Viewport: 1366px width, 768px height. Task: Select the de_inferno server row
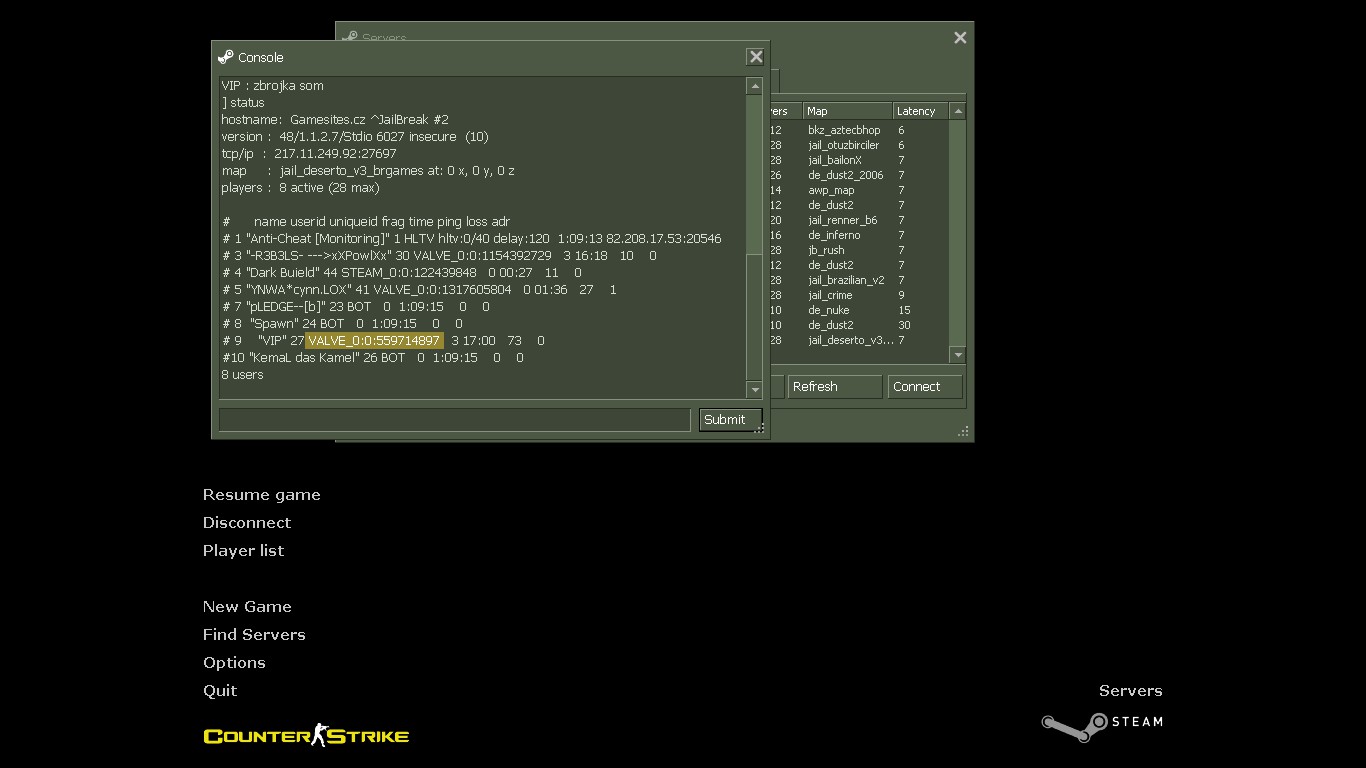857,235
